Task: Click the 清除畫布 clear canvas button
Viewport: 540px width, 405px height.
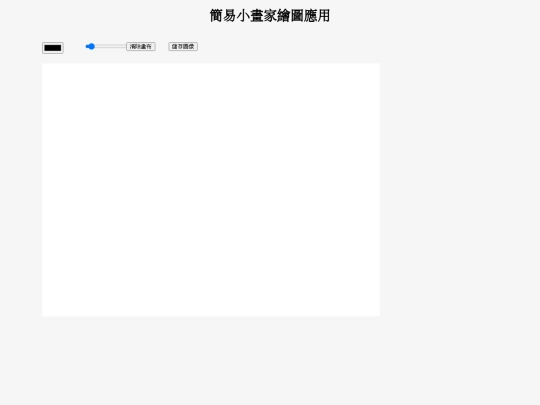Action: coord(141,46)
